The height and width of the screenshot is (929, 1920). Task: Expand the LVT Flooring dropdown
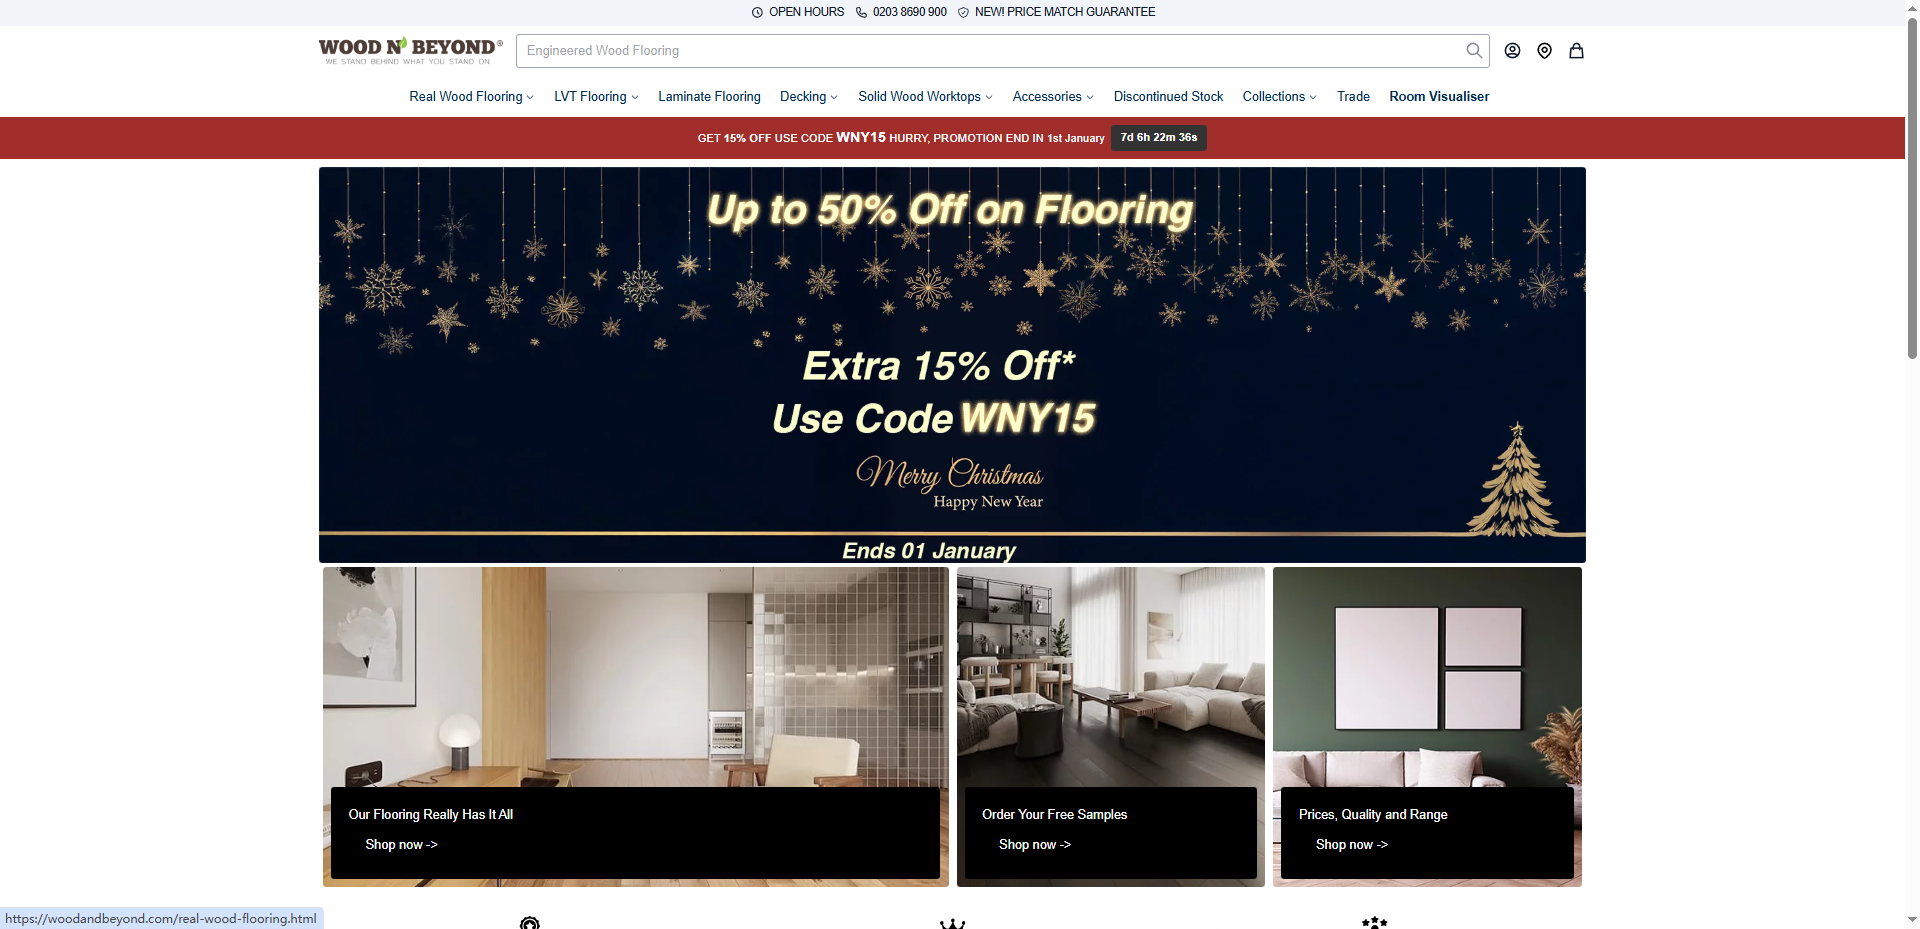click(596, 97)
